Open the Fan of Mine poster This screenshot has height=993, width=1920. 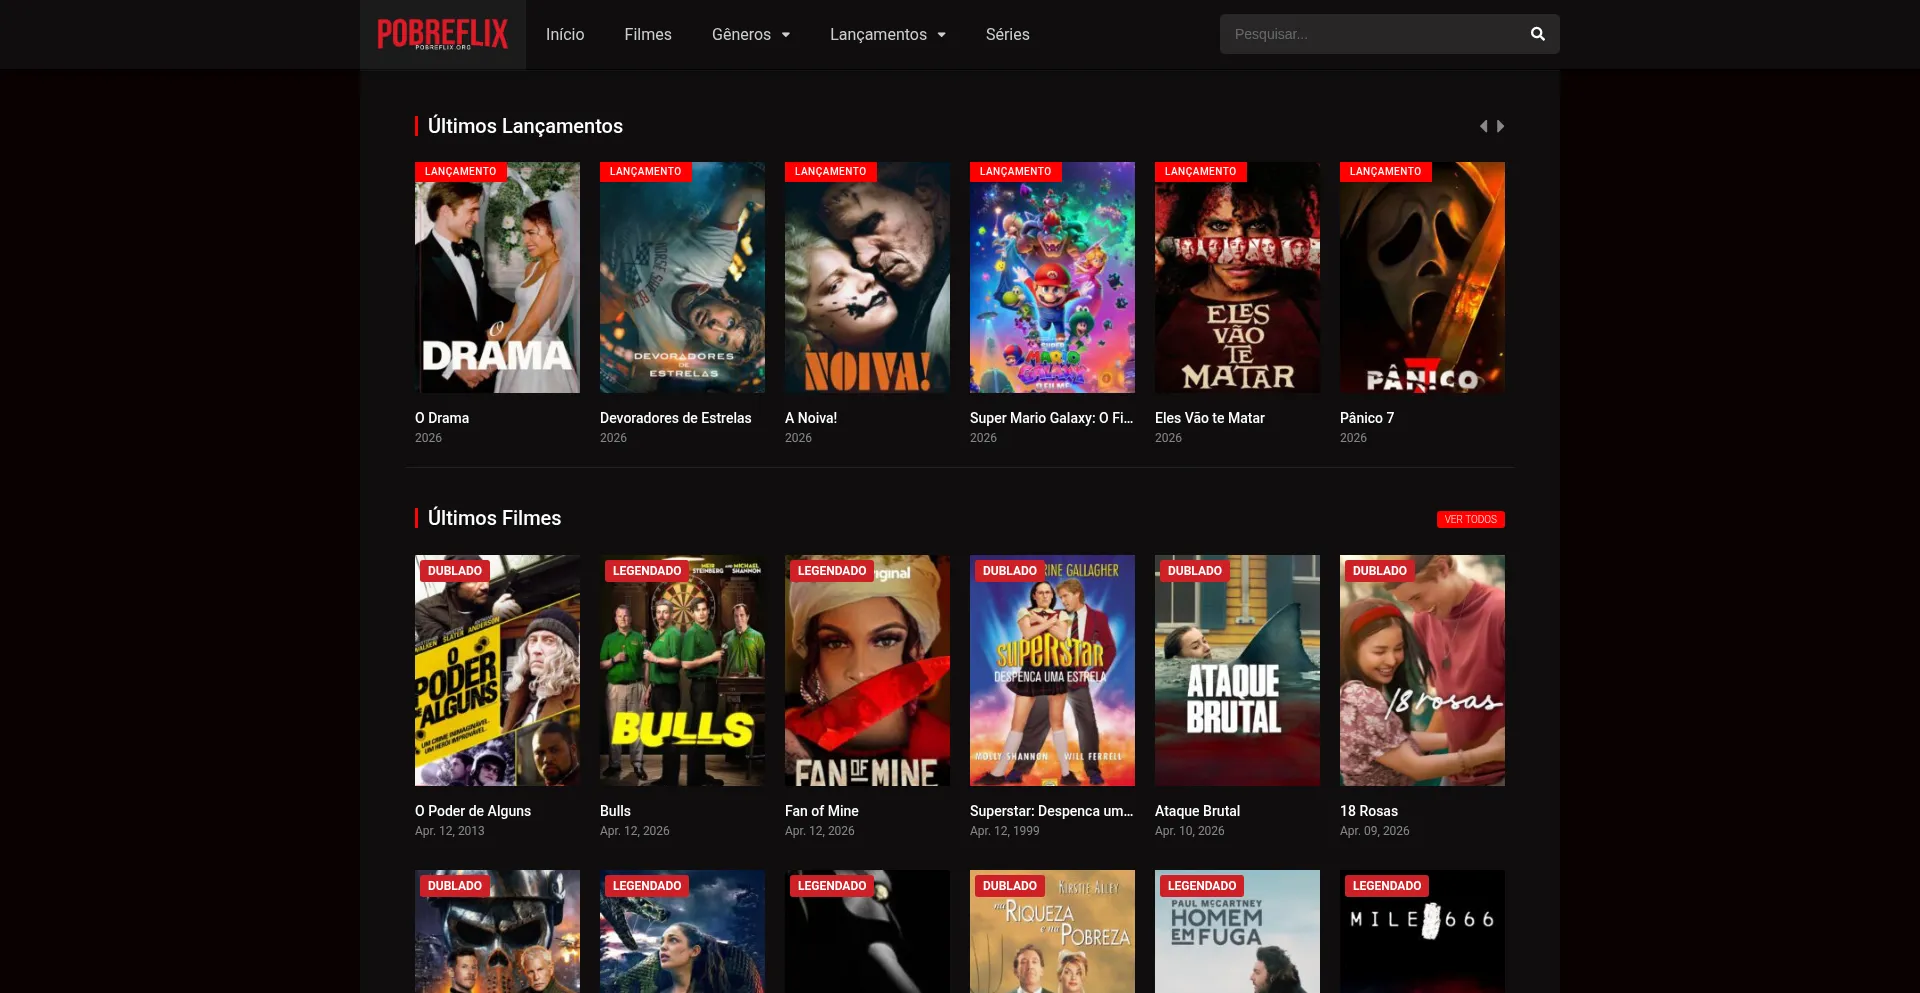[x=867, y=670]
